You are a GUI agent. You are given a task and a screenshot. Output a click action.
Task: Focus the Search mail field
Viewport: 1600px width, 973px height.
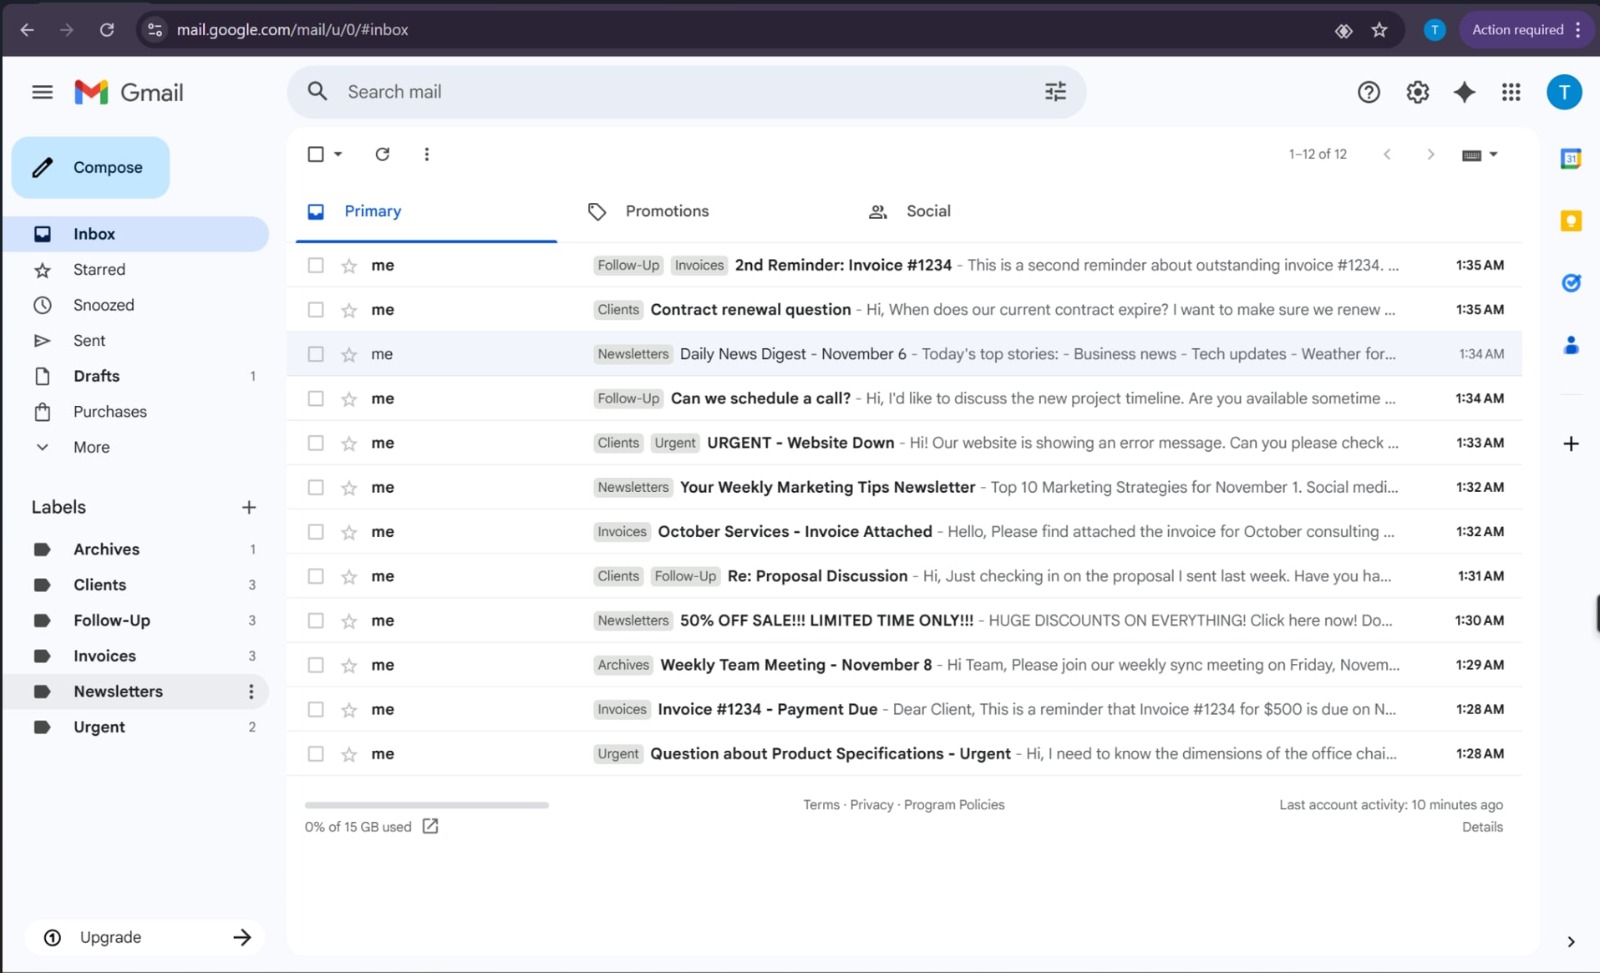point(685,92)
